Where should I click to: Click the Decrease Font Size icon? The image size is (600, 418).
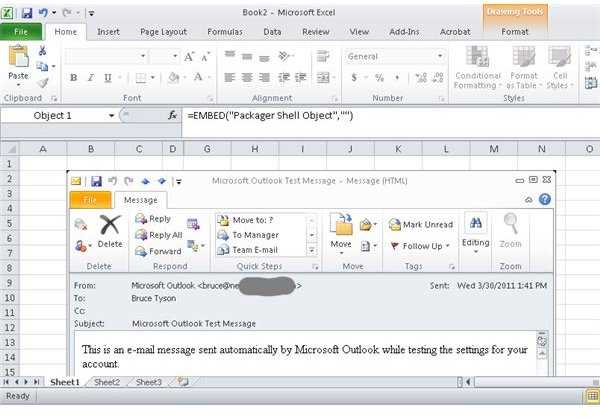click(205, 57)
